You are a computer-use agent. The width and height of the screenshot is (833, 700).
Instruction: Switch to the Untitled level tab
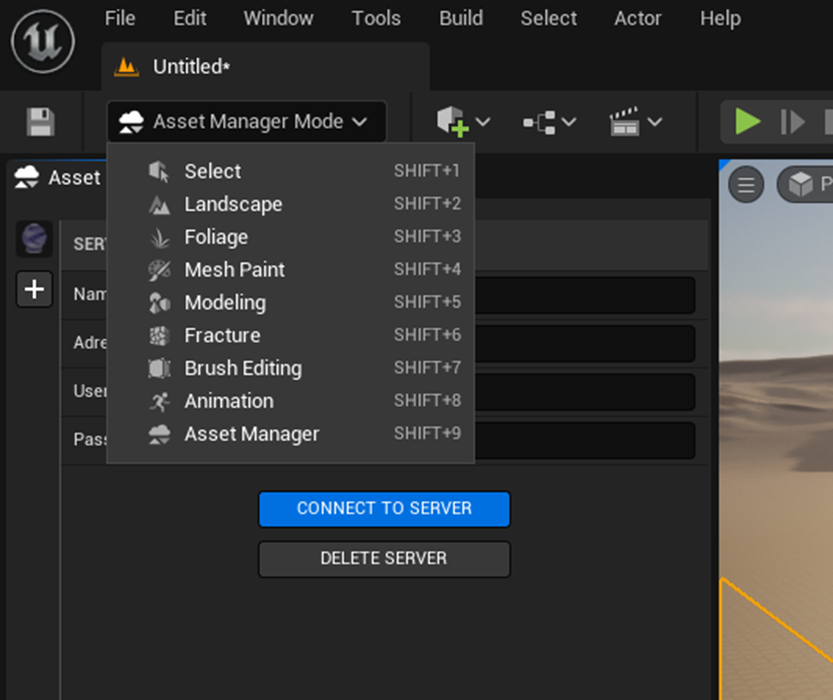click(x=190, y=67)
